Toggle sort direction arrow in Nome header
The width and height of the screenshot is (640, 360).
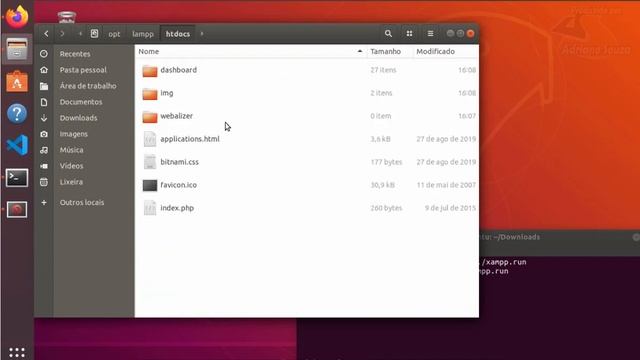360,51
